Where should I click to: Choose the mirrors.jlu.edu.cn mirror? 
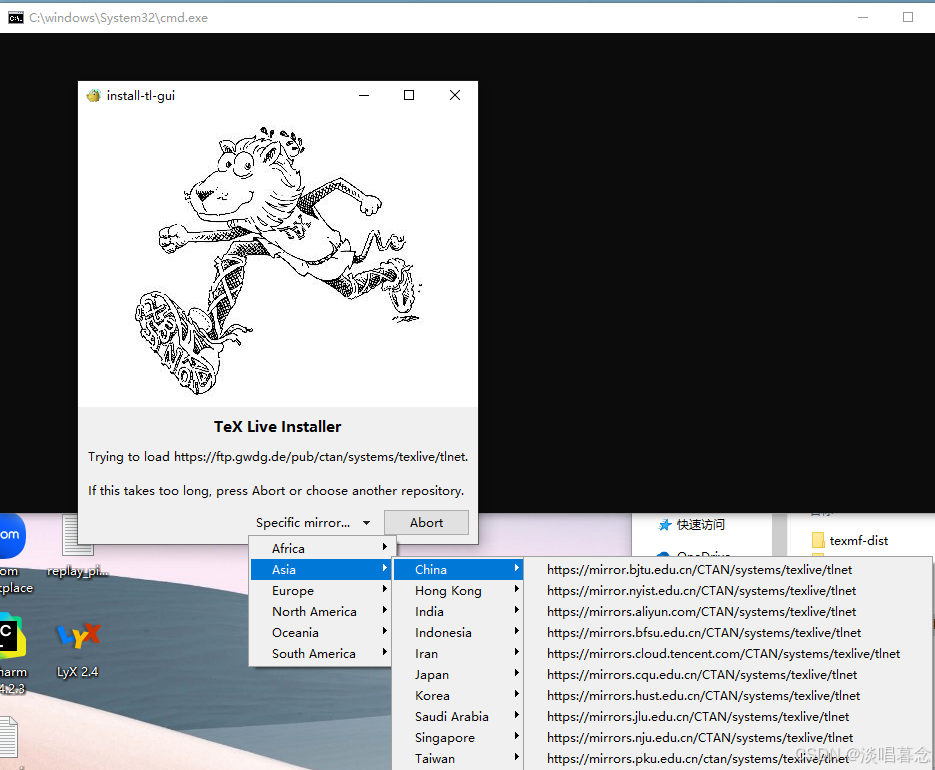[727, 716]
